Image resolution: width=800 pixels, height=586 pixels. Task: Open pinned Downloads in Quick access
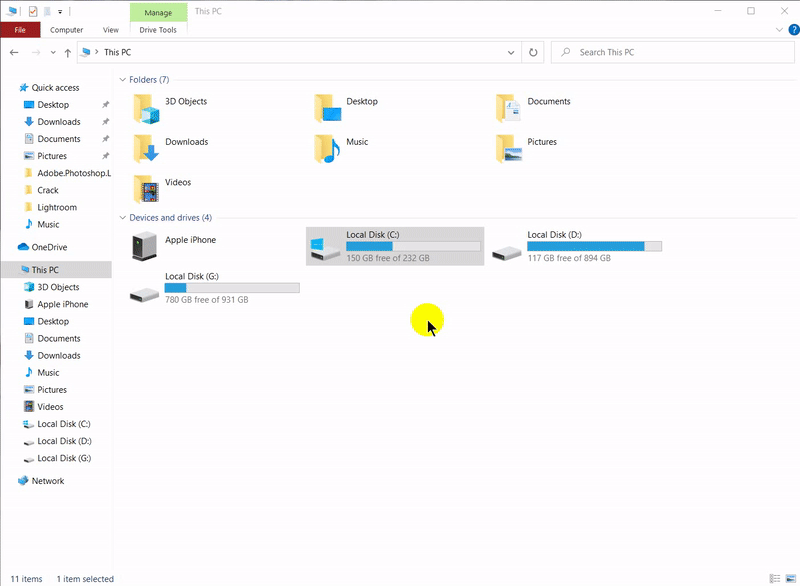[x=59, y=122]
